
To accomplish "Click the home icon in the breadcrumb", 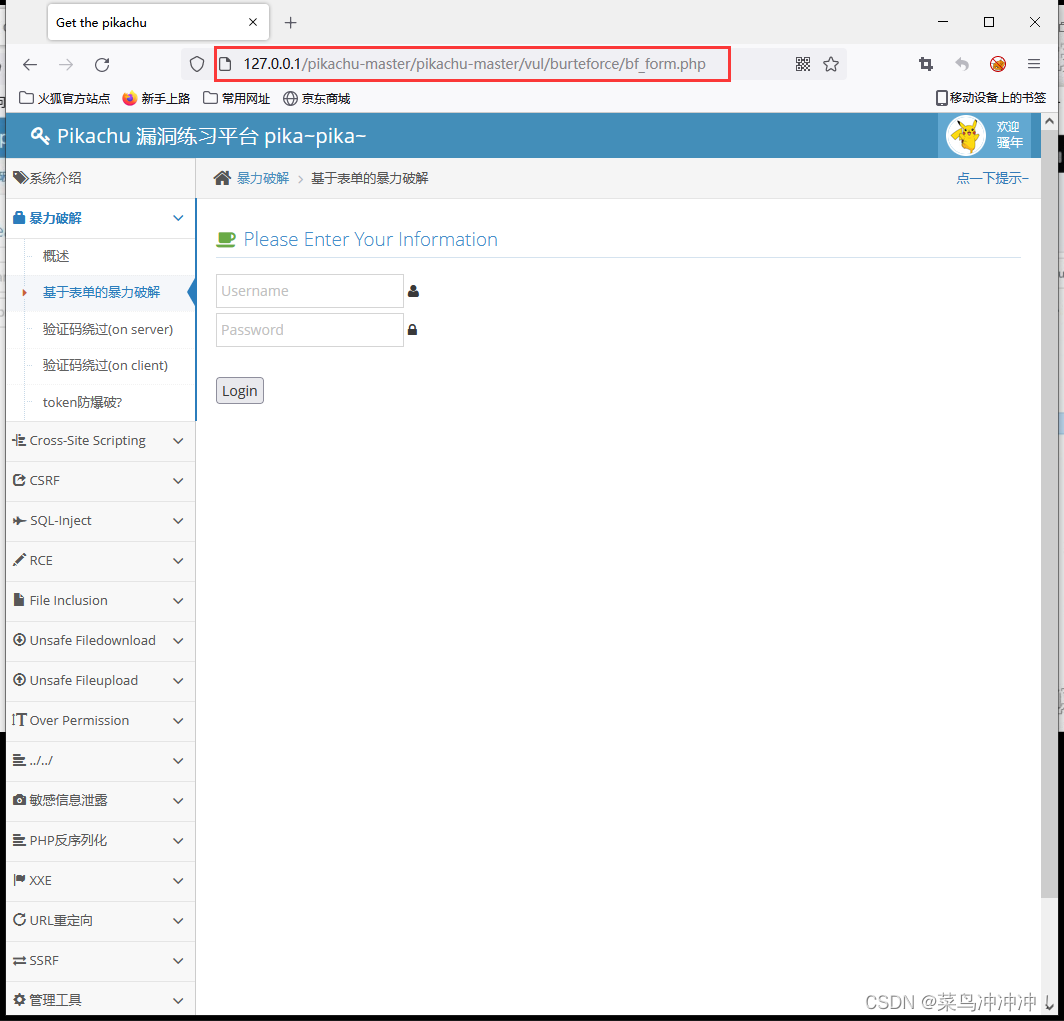I will (x=222, y=178).
